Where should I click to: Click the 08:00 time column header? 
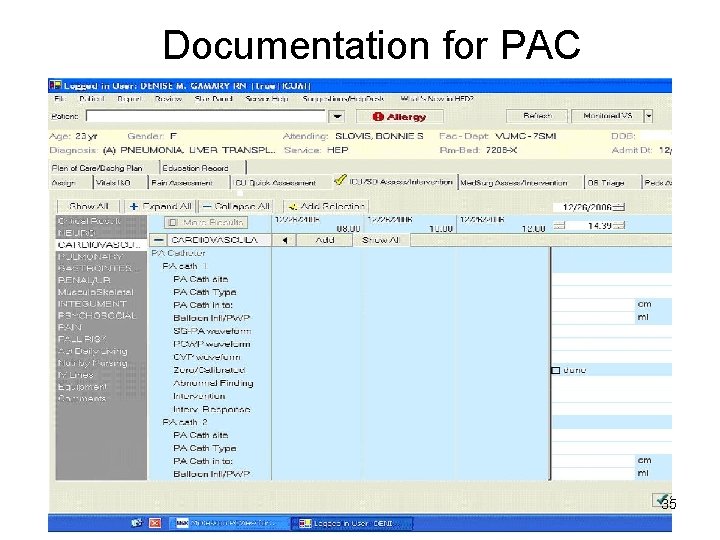coord(317,224)
